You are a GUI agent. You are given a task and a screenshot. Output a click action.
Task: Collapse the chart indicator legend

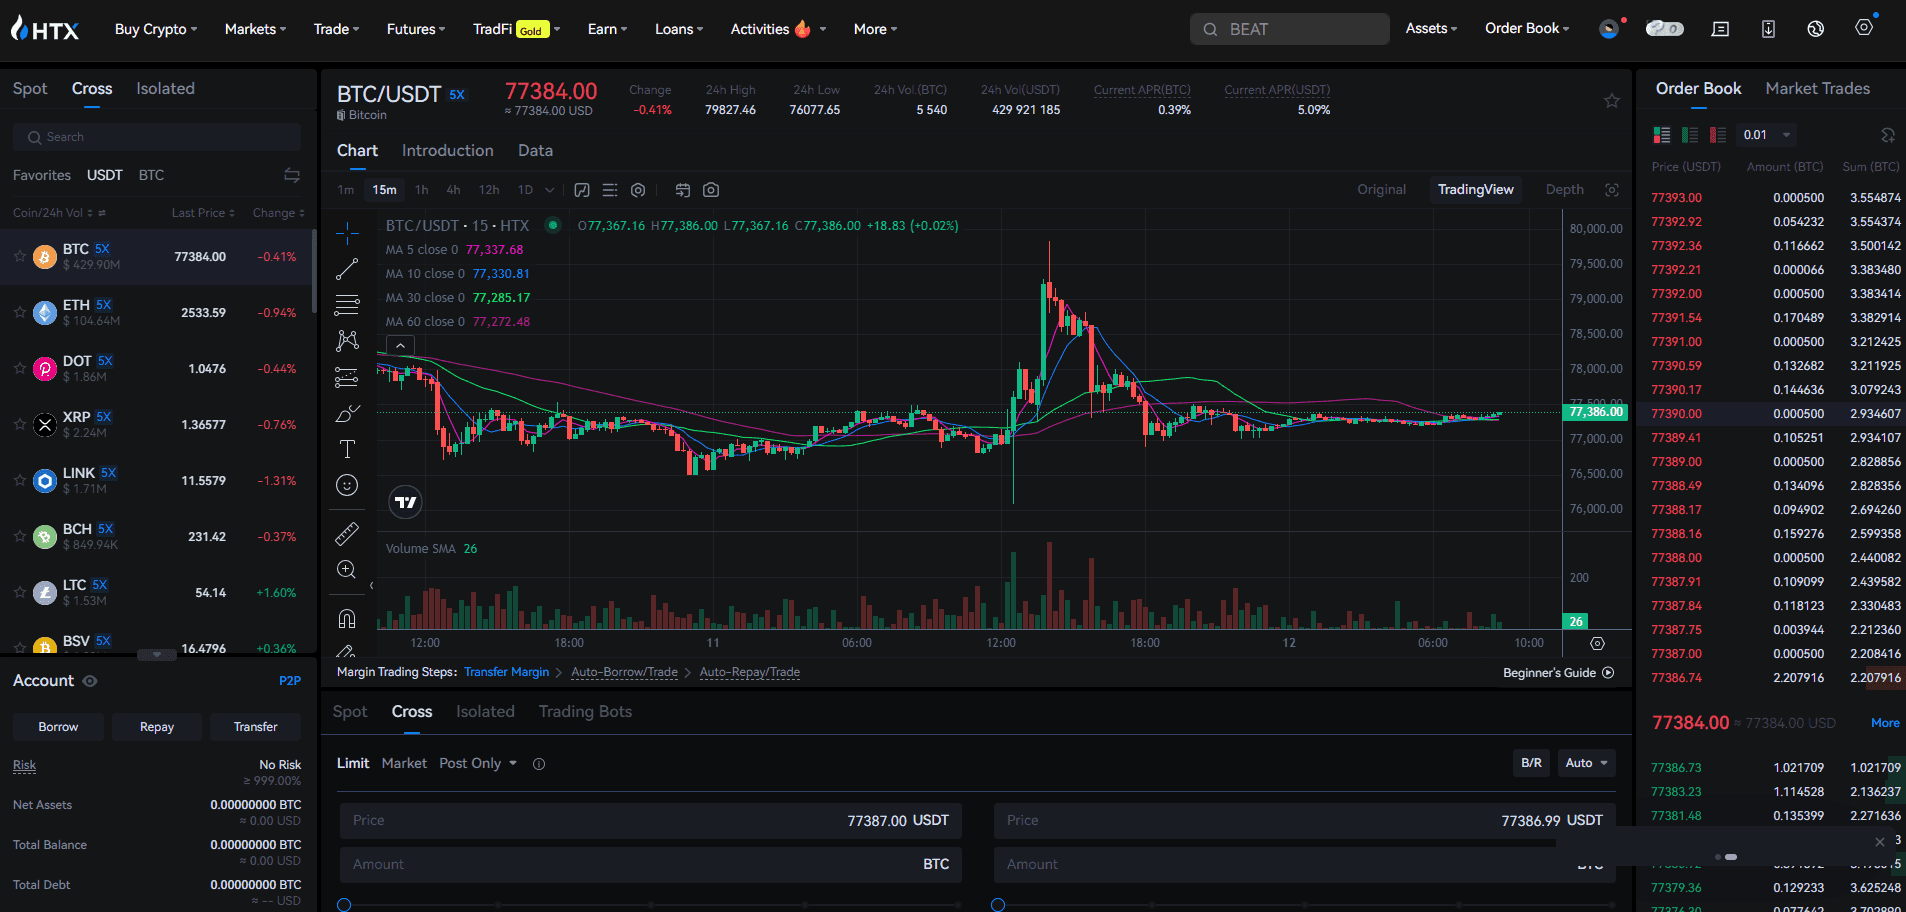[x=400, y=346]
